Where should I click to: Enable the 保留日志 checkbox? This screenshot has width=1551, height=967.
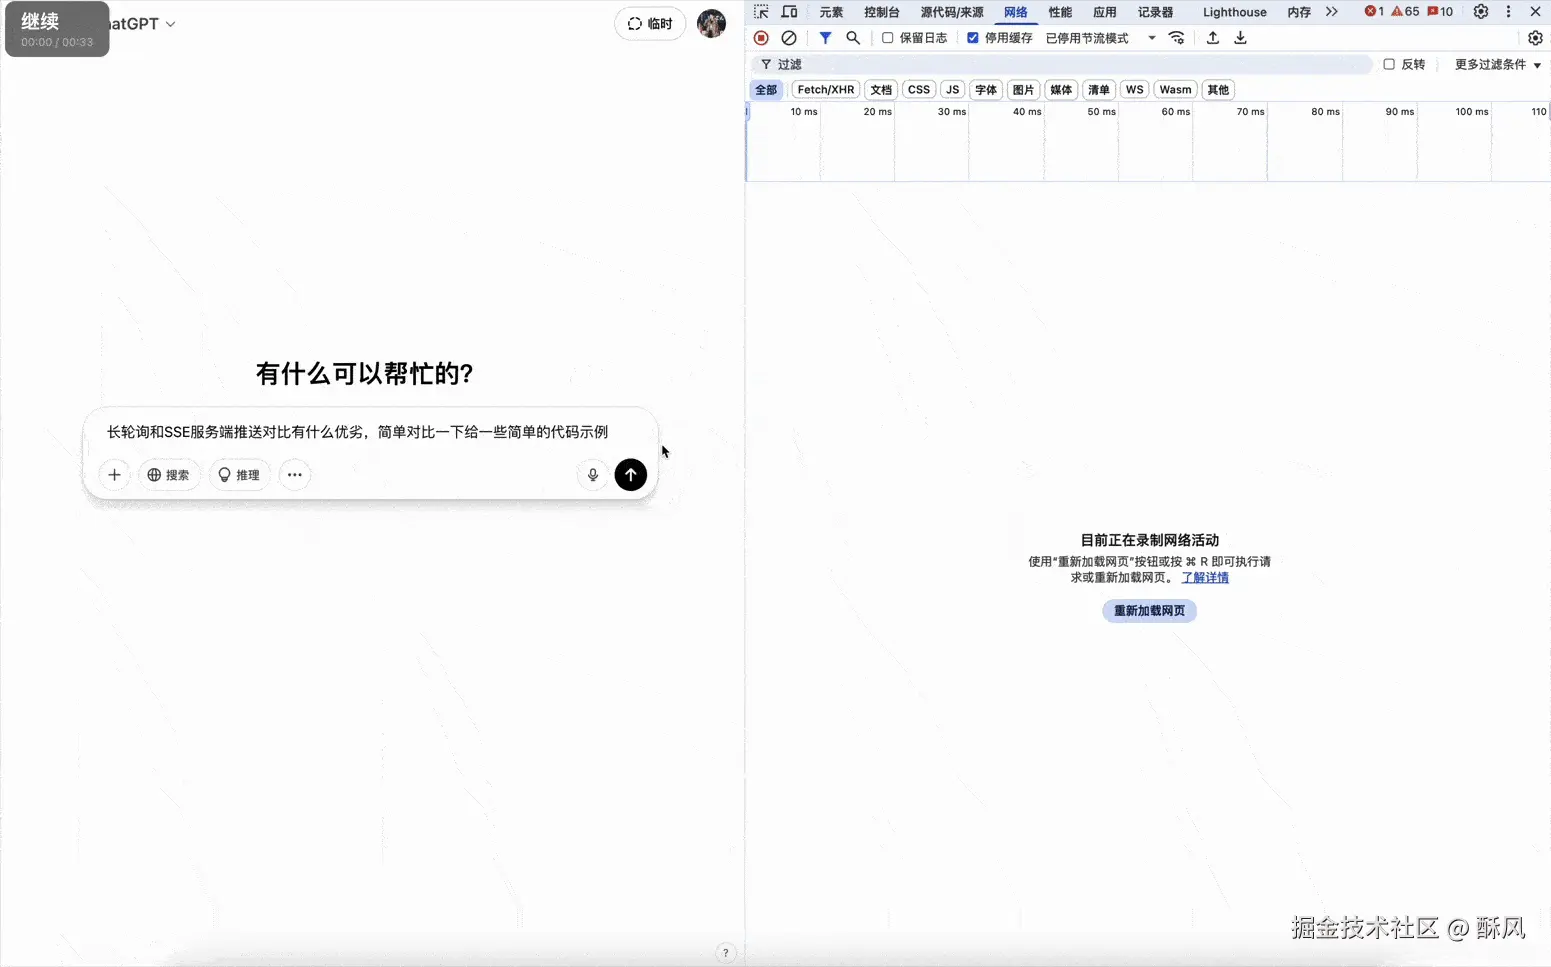[887, 38]
